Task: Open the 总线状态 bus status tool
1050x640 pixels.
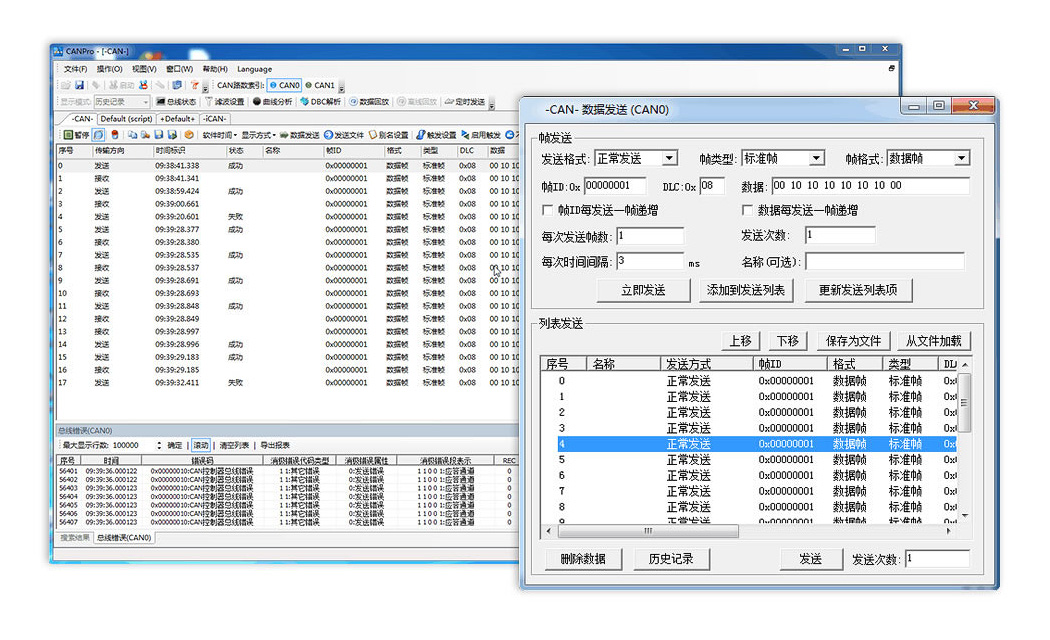Action: pyautogui.click(x=176, y=102)
